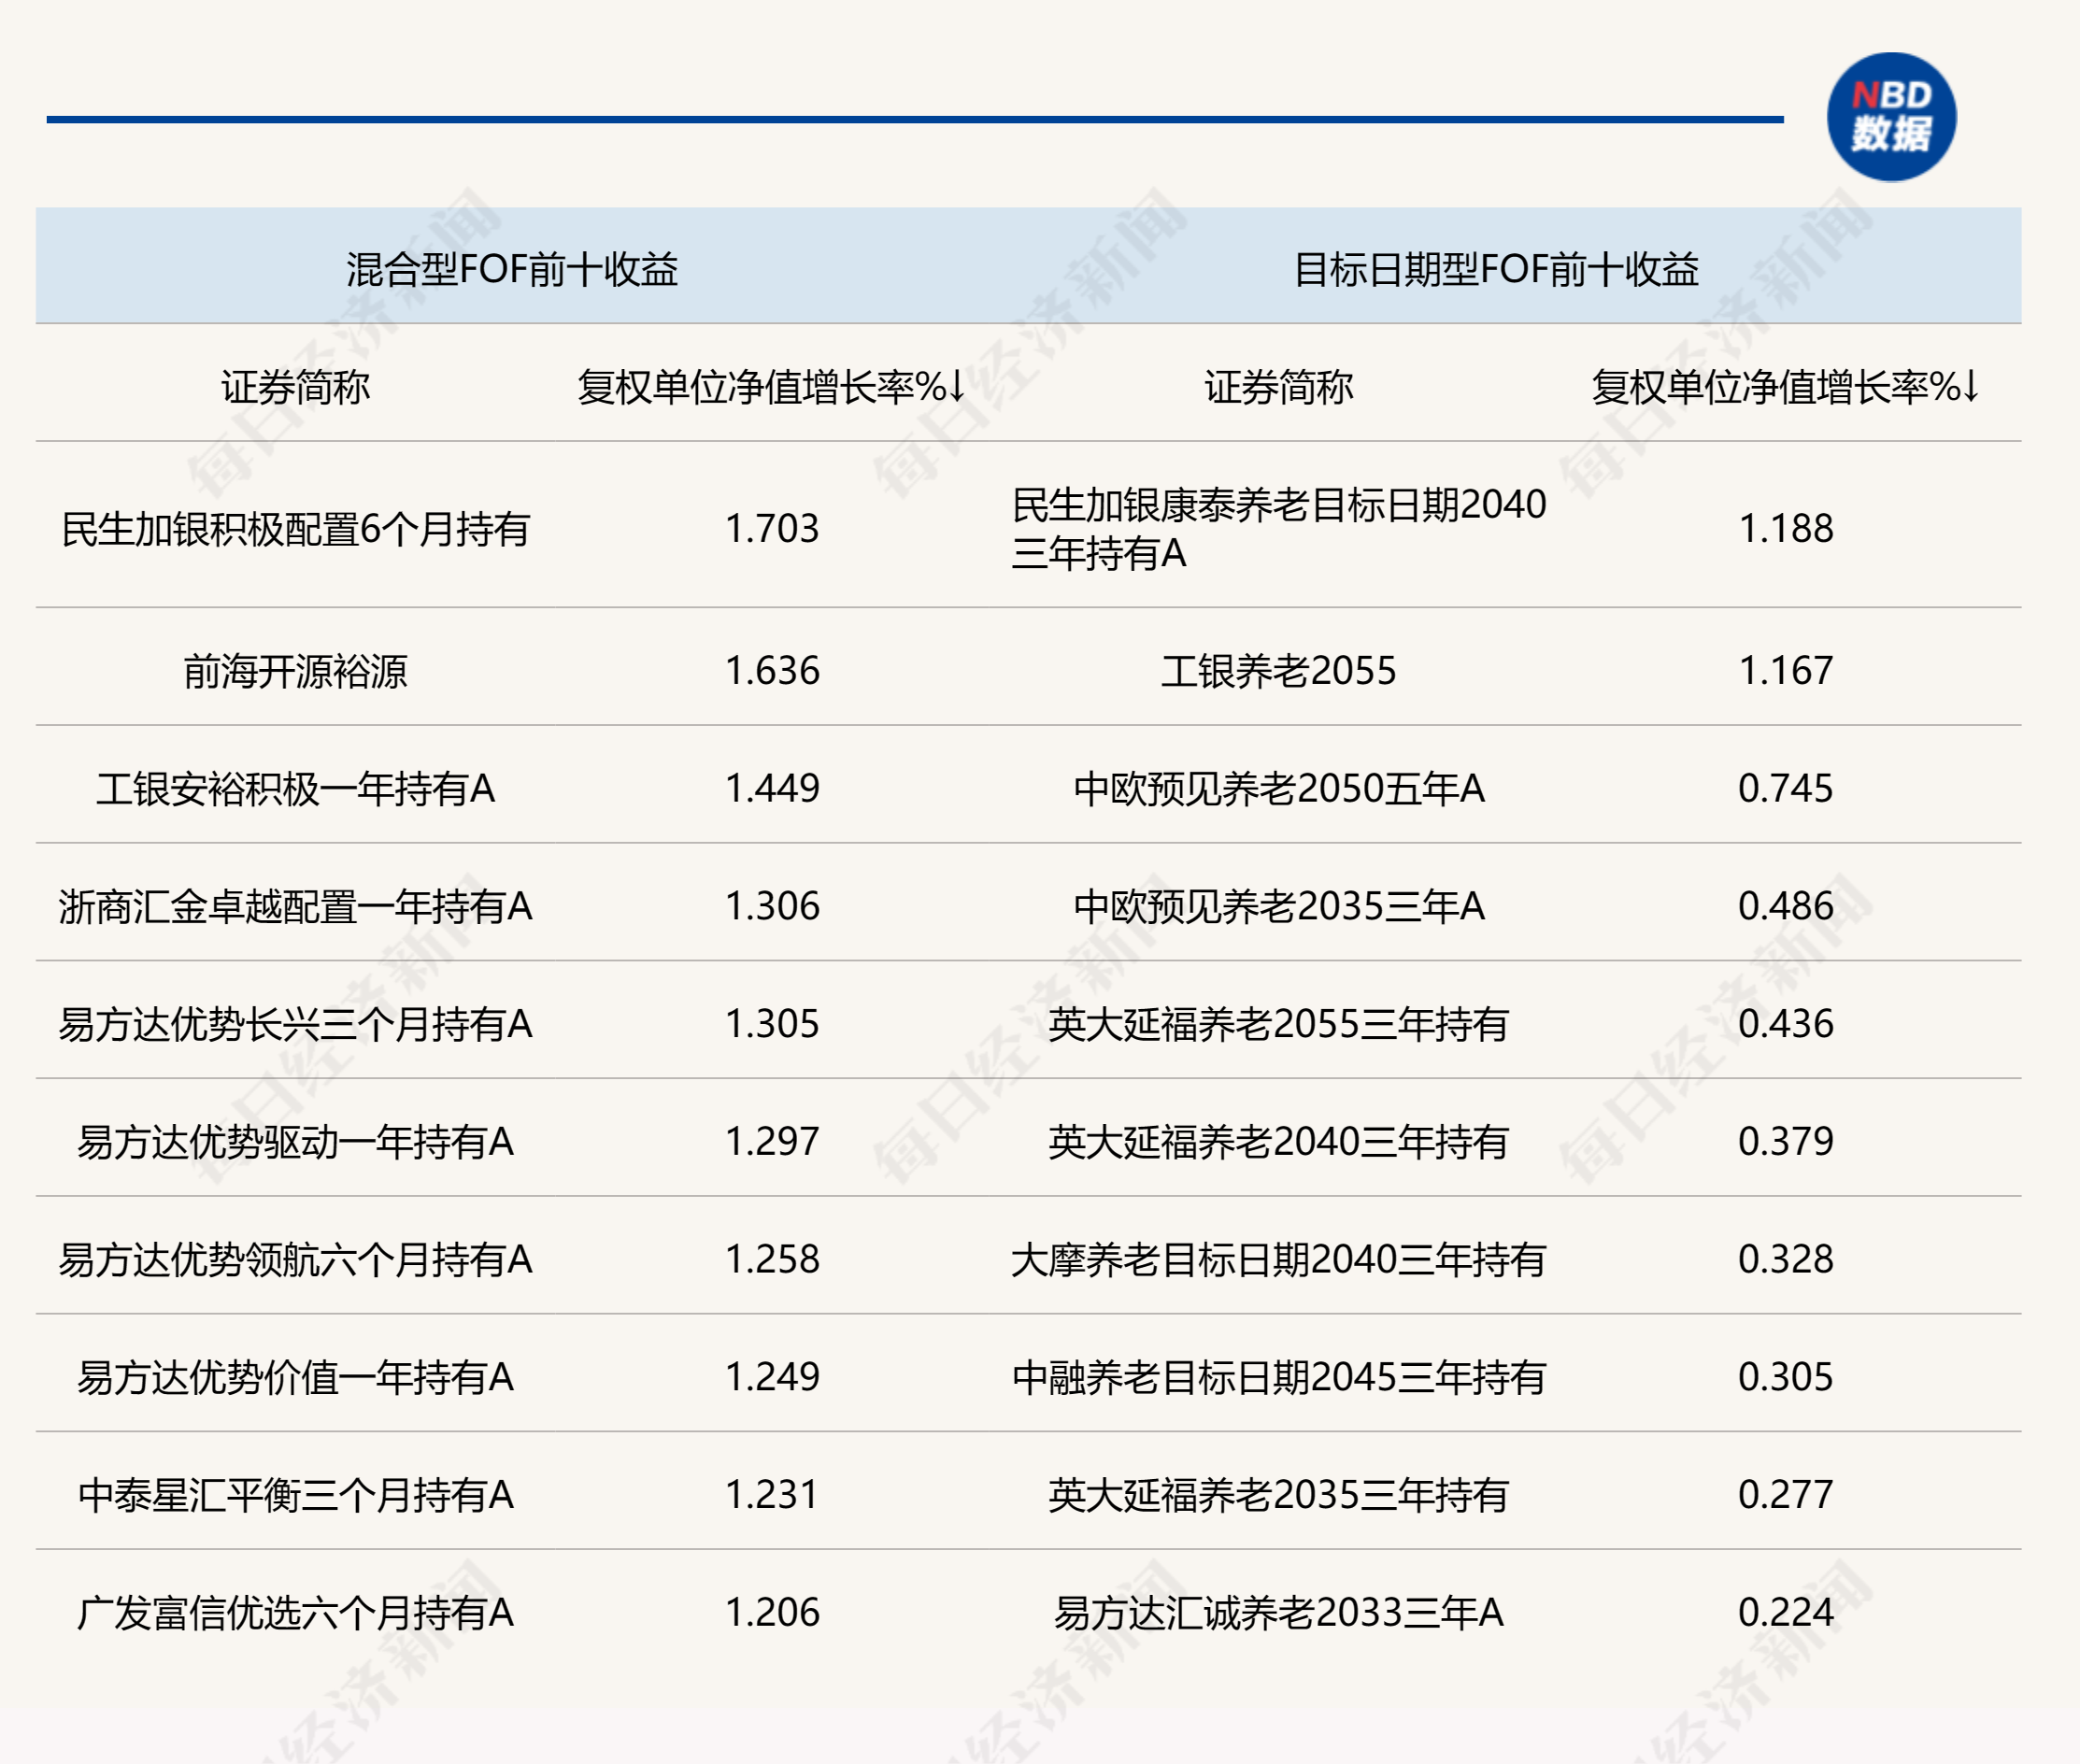Select 易方达优势价值一年持有A fund name
Viewport: 2080px width, 1764px height.
[295, 1379]
